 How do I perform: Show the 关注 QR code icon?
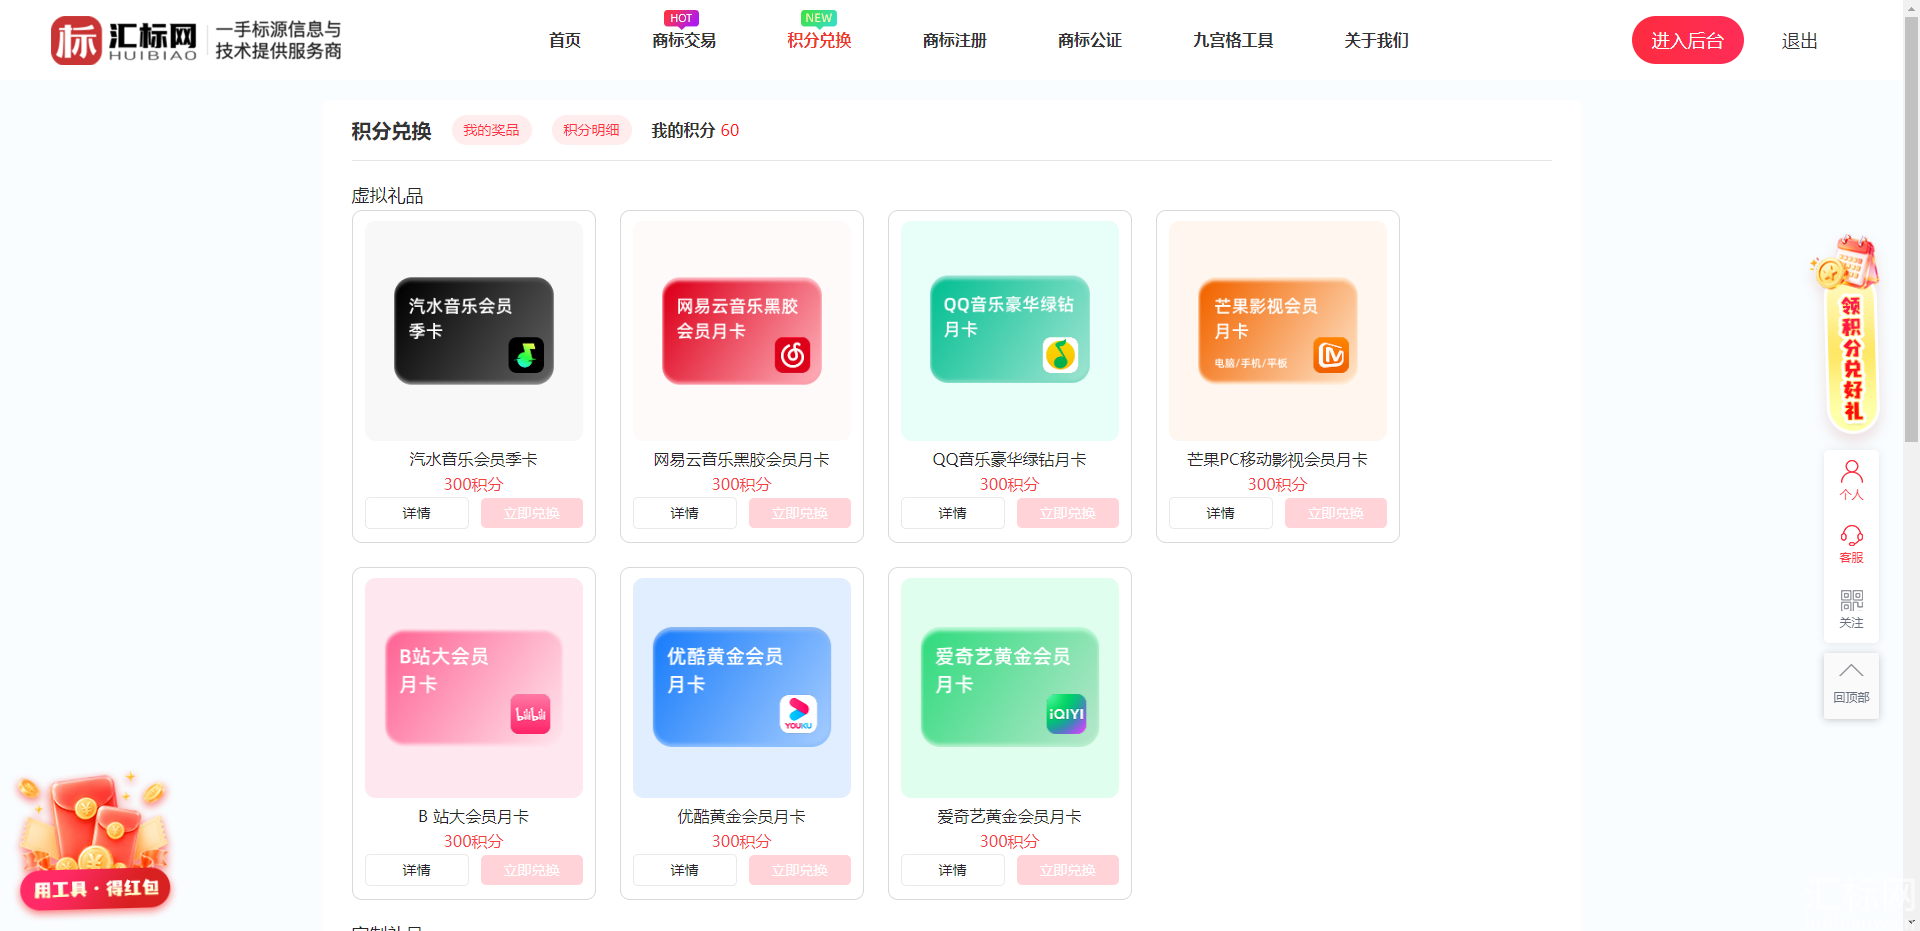point(1851,608)
